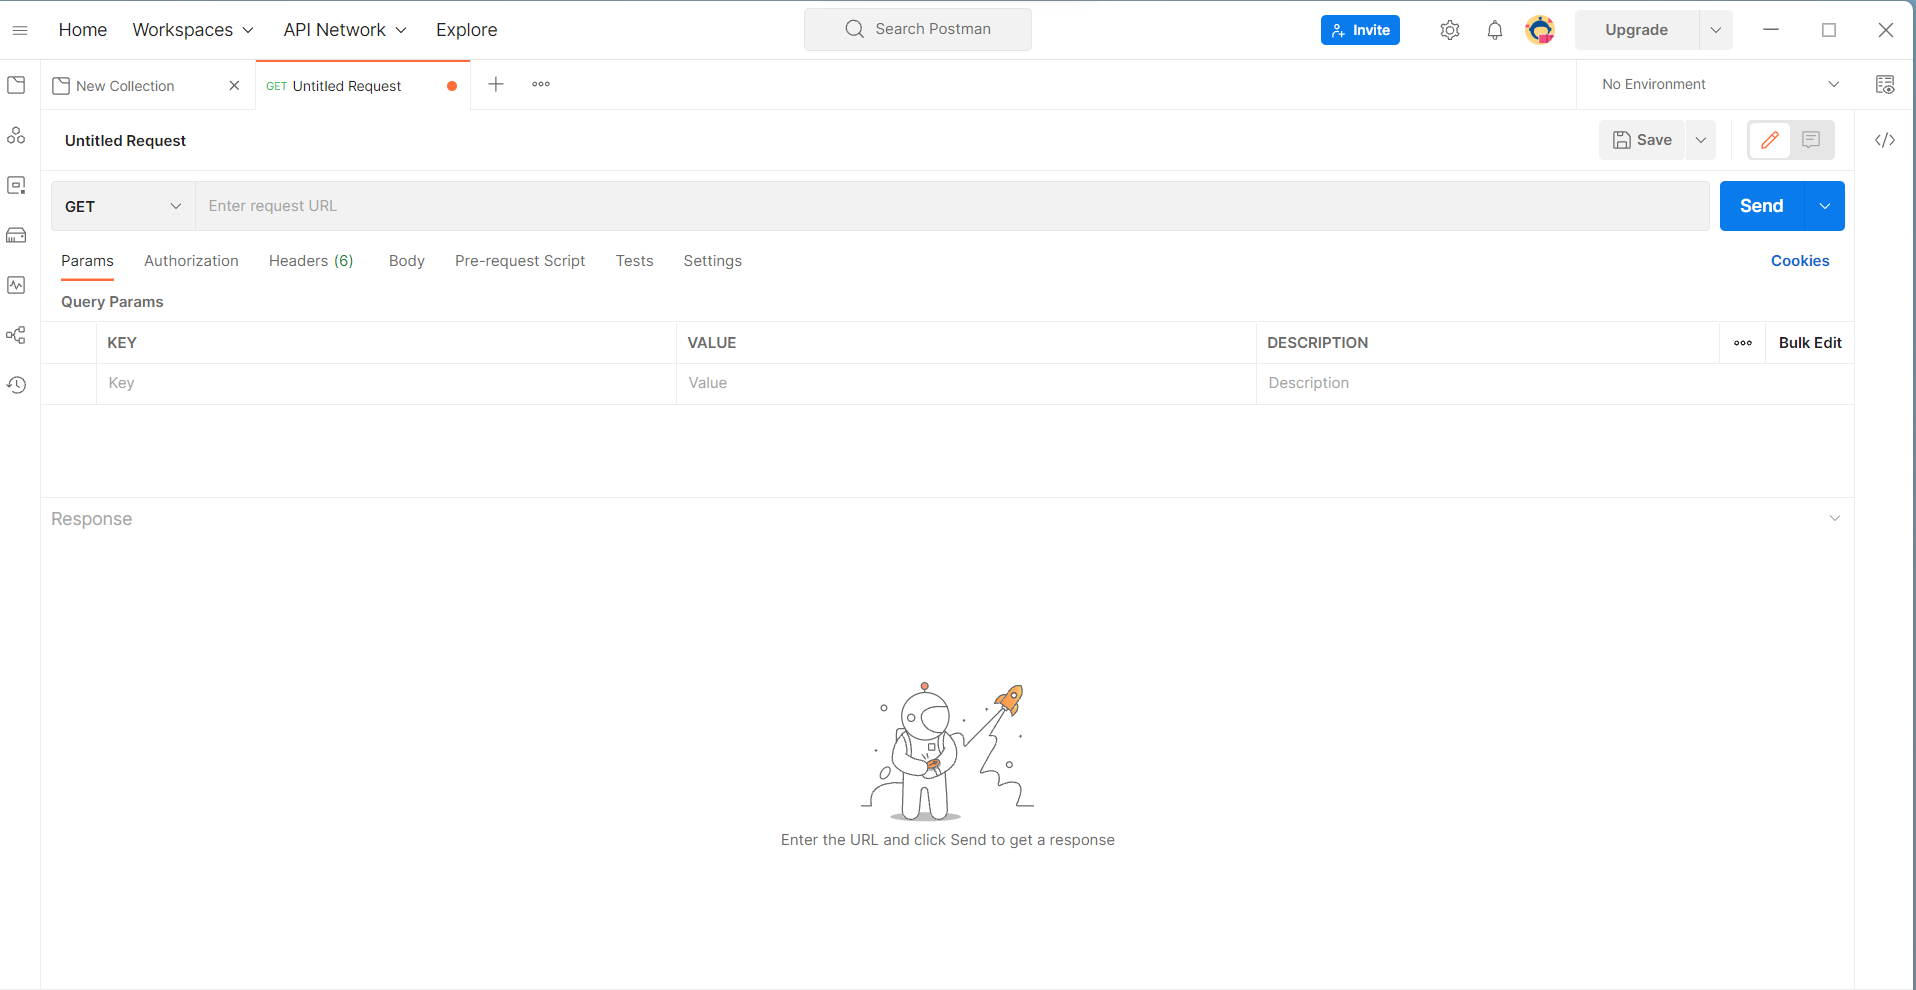
Task: Open Flows sidebar icon
Action: [16, 335]
